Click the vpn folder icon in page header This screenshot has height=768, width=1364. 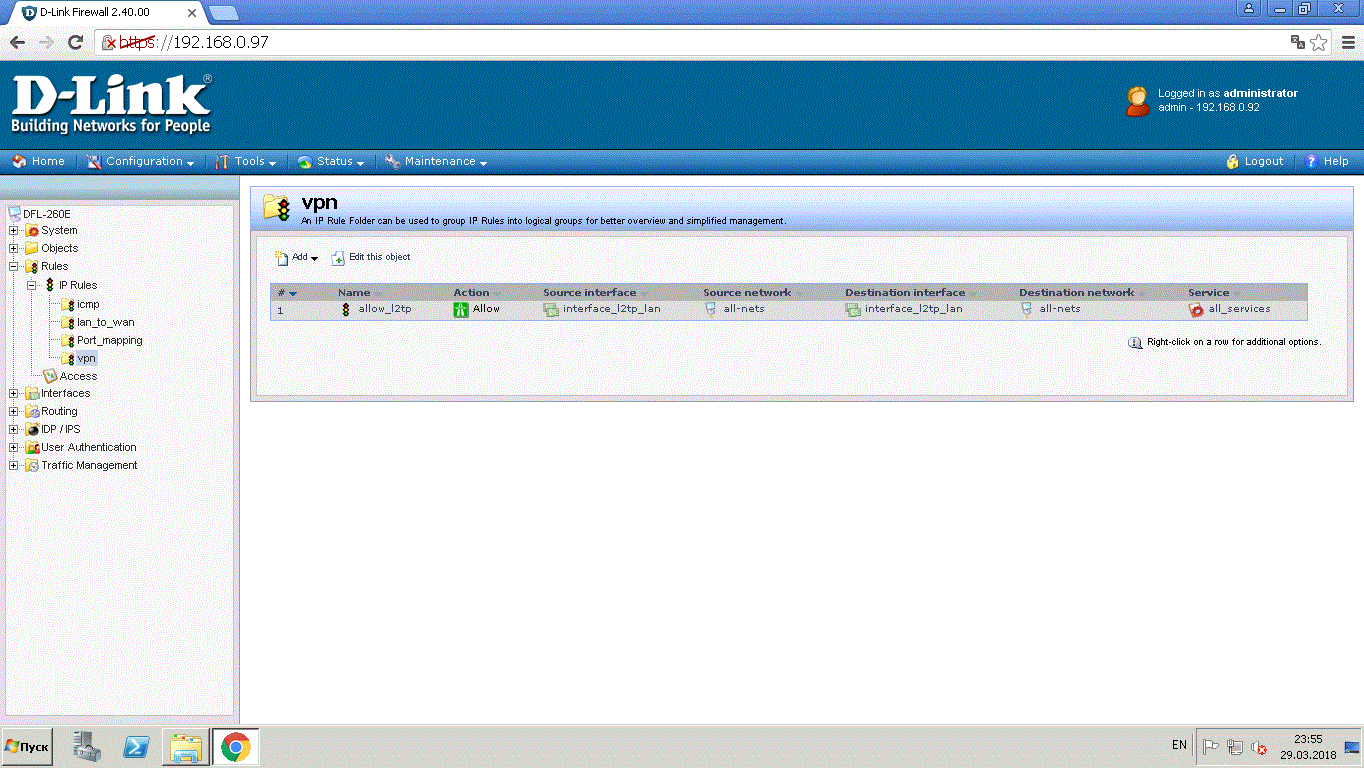[x=276, y=207]
